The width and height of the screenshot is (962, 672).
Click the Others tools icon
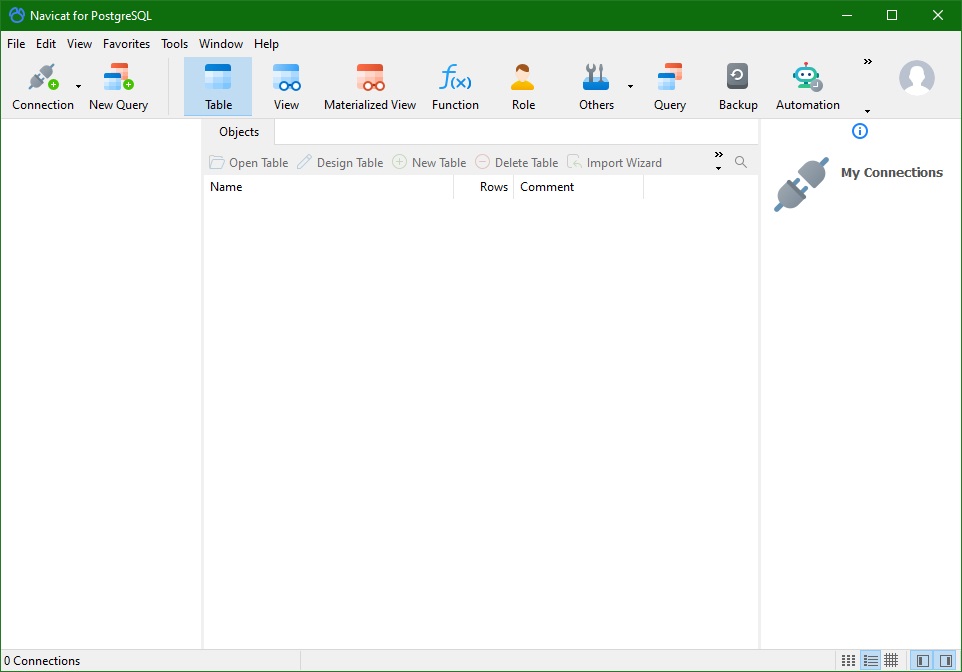(x=596, y=77)
